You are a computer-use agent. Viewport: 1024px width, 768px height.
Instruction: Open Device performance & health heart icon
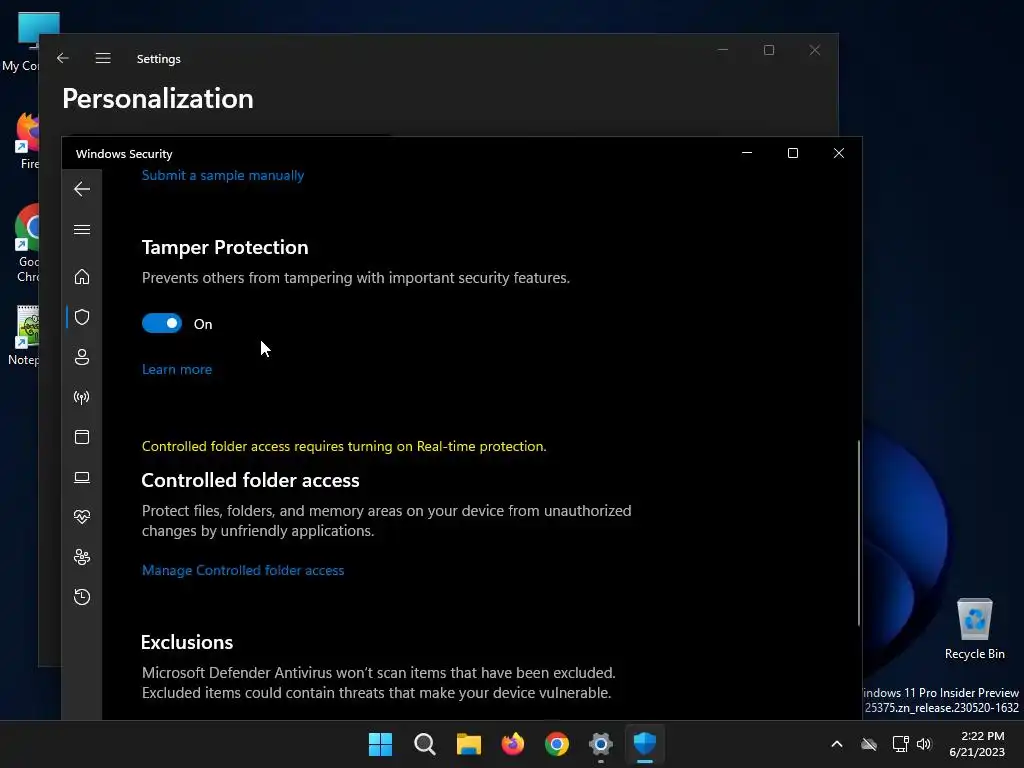[82, 517]
